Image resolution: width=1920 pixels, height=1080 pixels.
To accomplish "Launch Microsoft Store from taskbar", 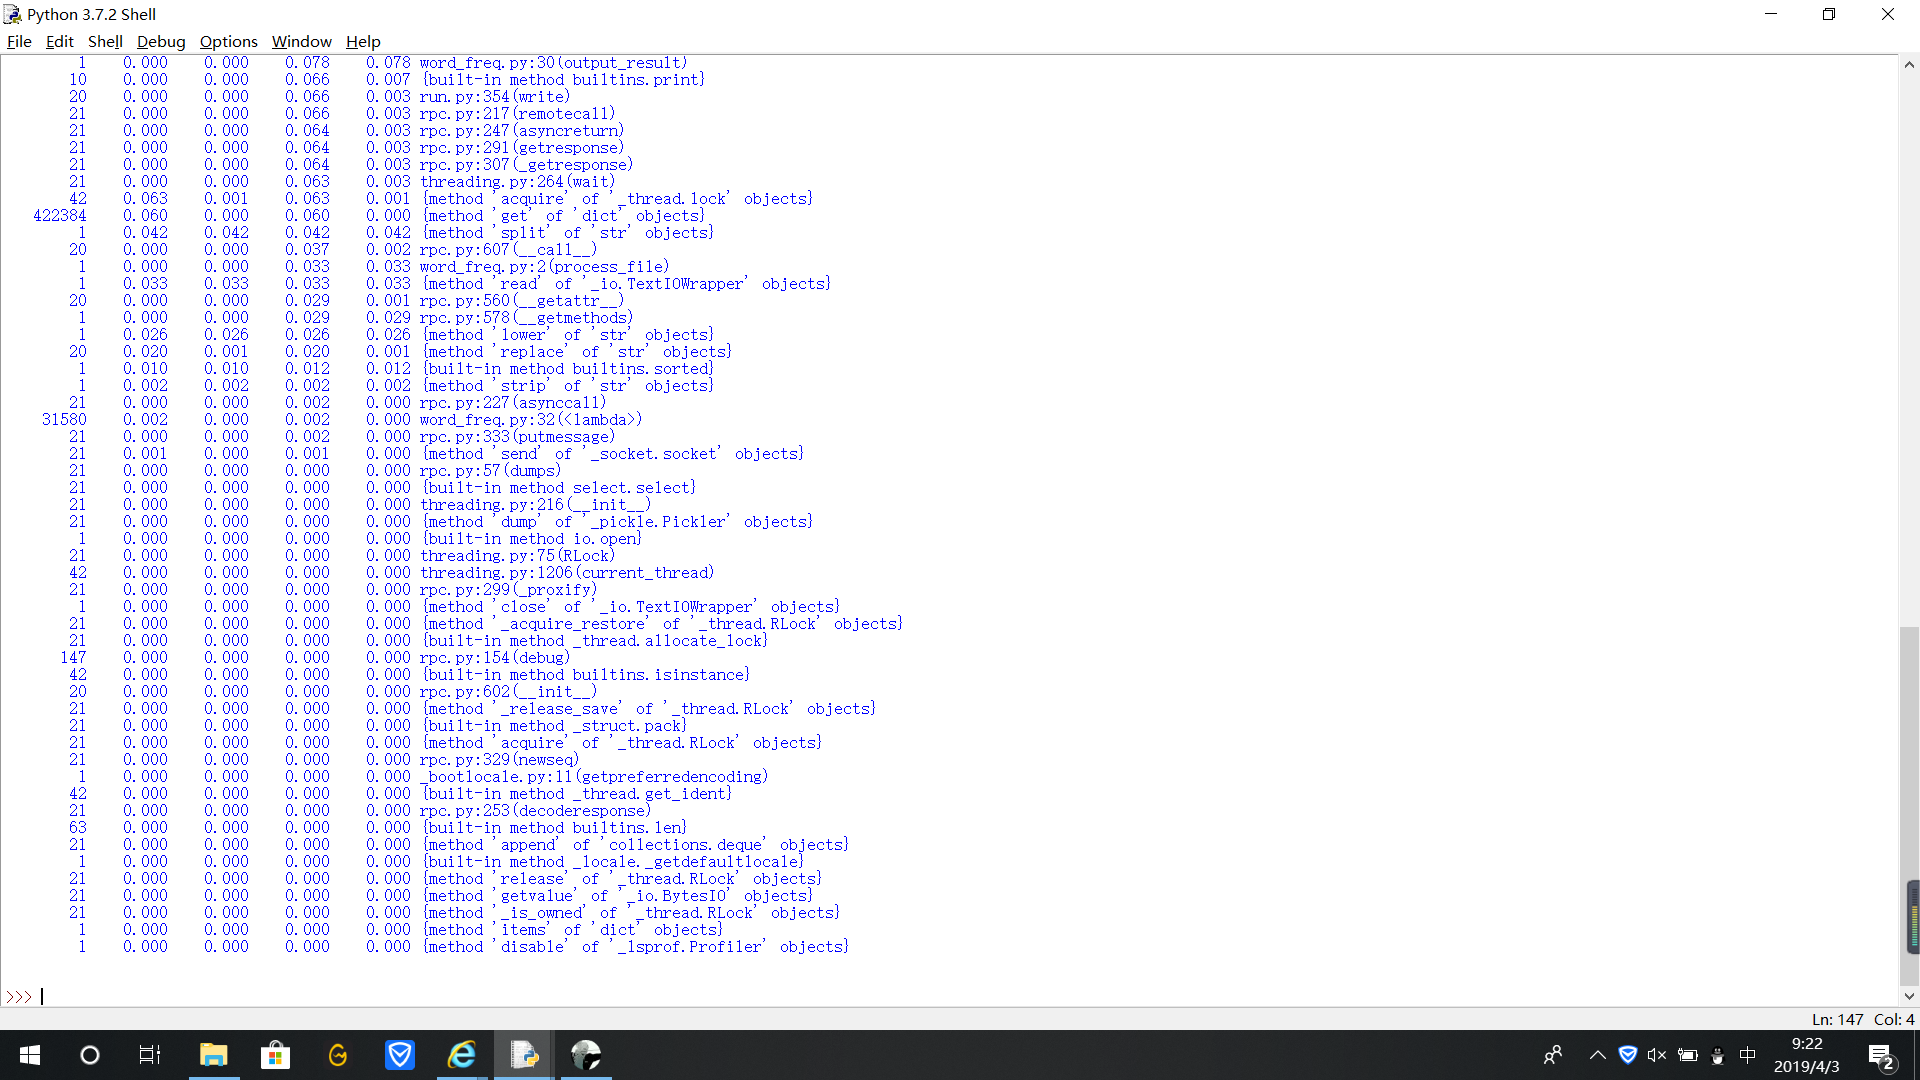I will pos(275,1055).
